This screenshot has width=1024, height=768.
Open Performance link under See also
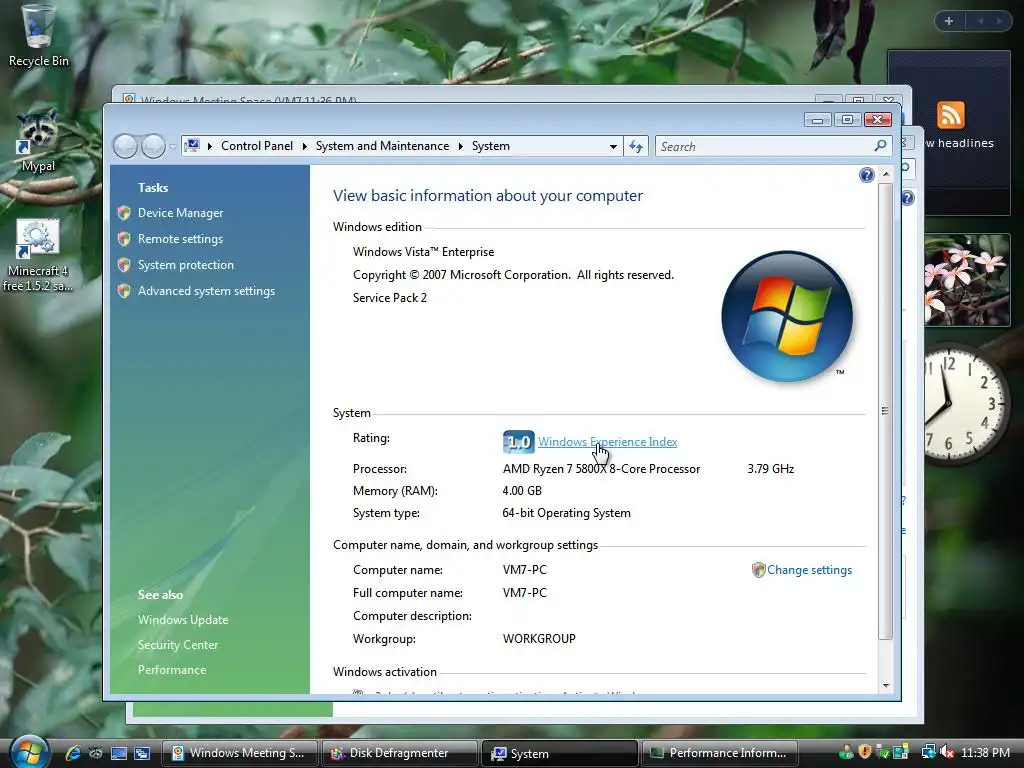coord(172,670)
